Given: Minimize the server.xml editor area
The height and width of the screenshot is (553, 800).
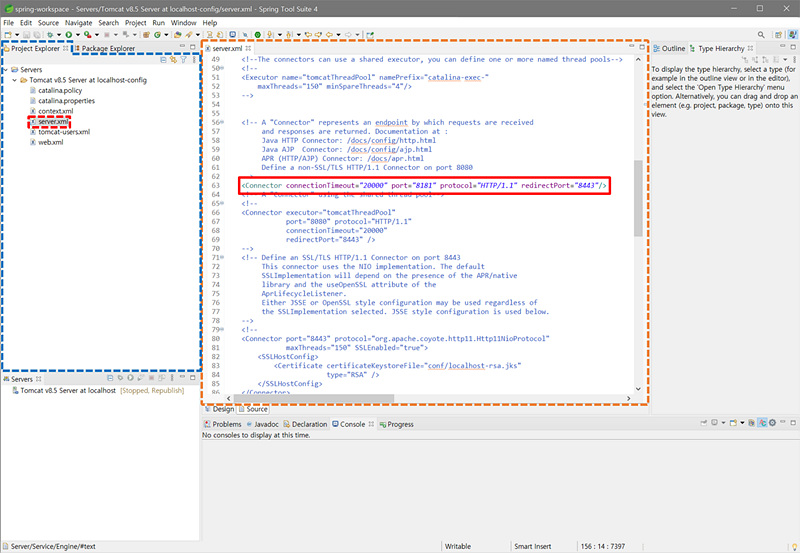Looking at the screenshot, I should click(631, 46).
